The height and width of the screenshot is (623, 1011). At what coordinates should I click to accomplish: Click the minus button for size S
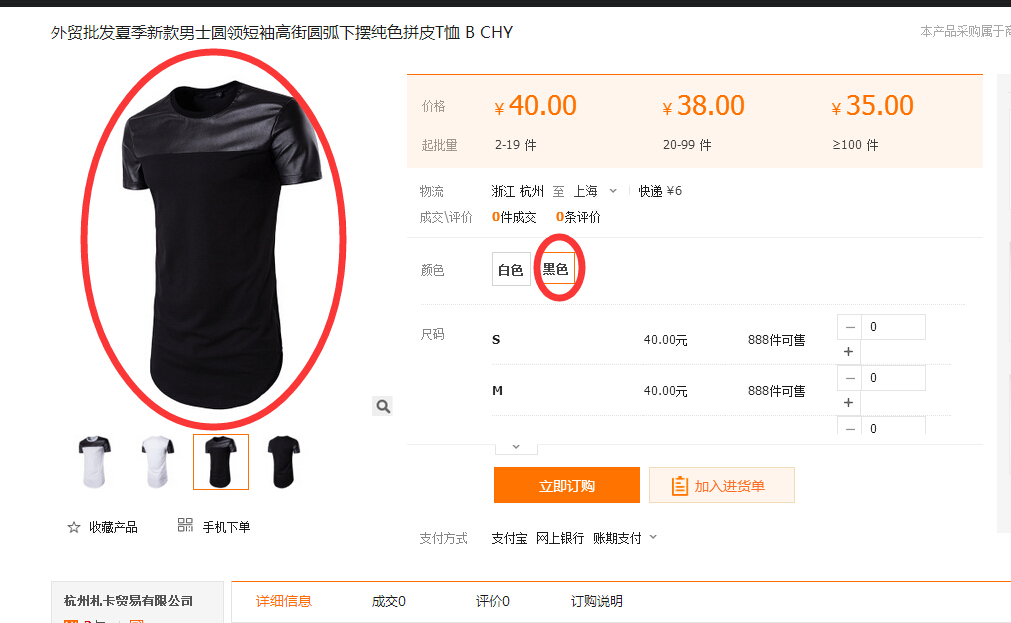(850, 327)
